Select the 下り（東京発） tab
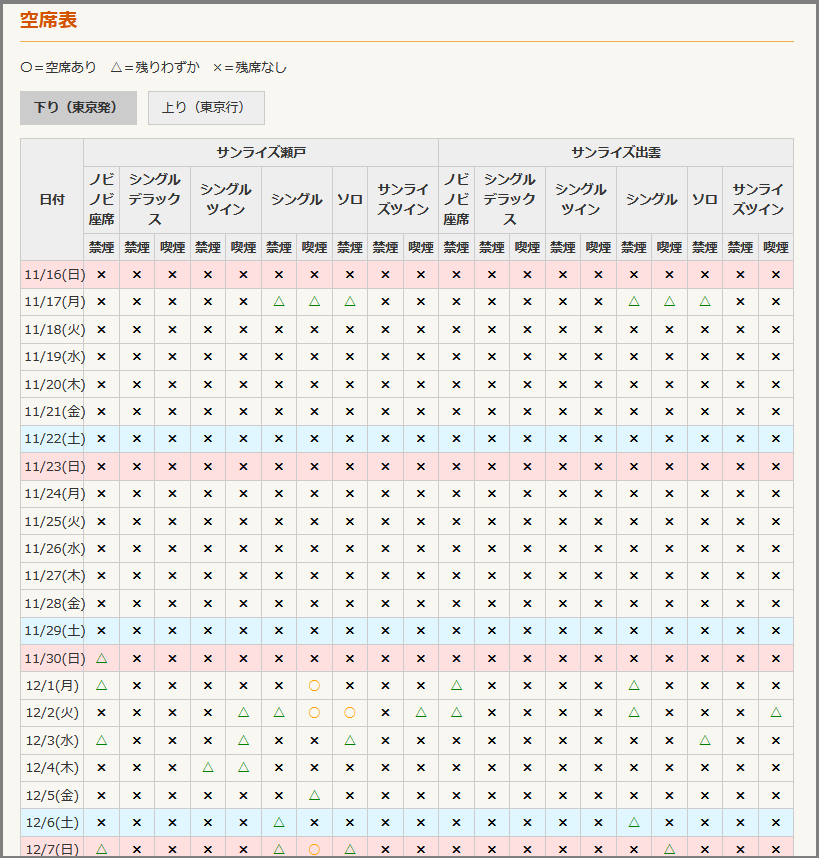Screen dimensions: 819x858 (x=78, y=108)
